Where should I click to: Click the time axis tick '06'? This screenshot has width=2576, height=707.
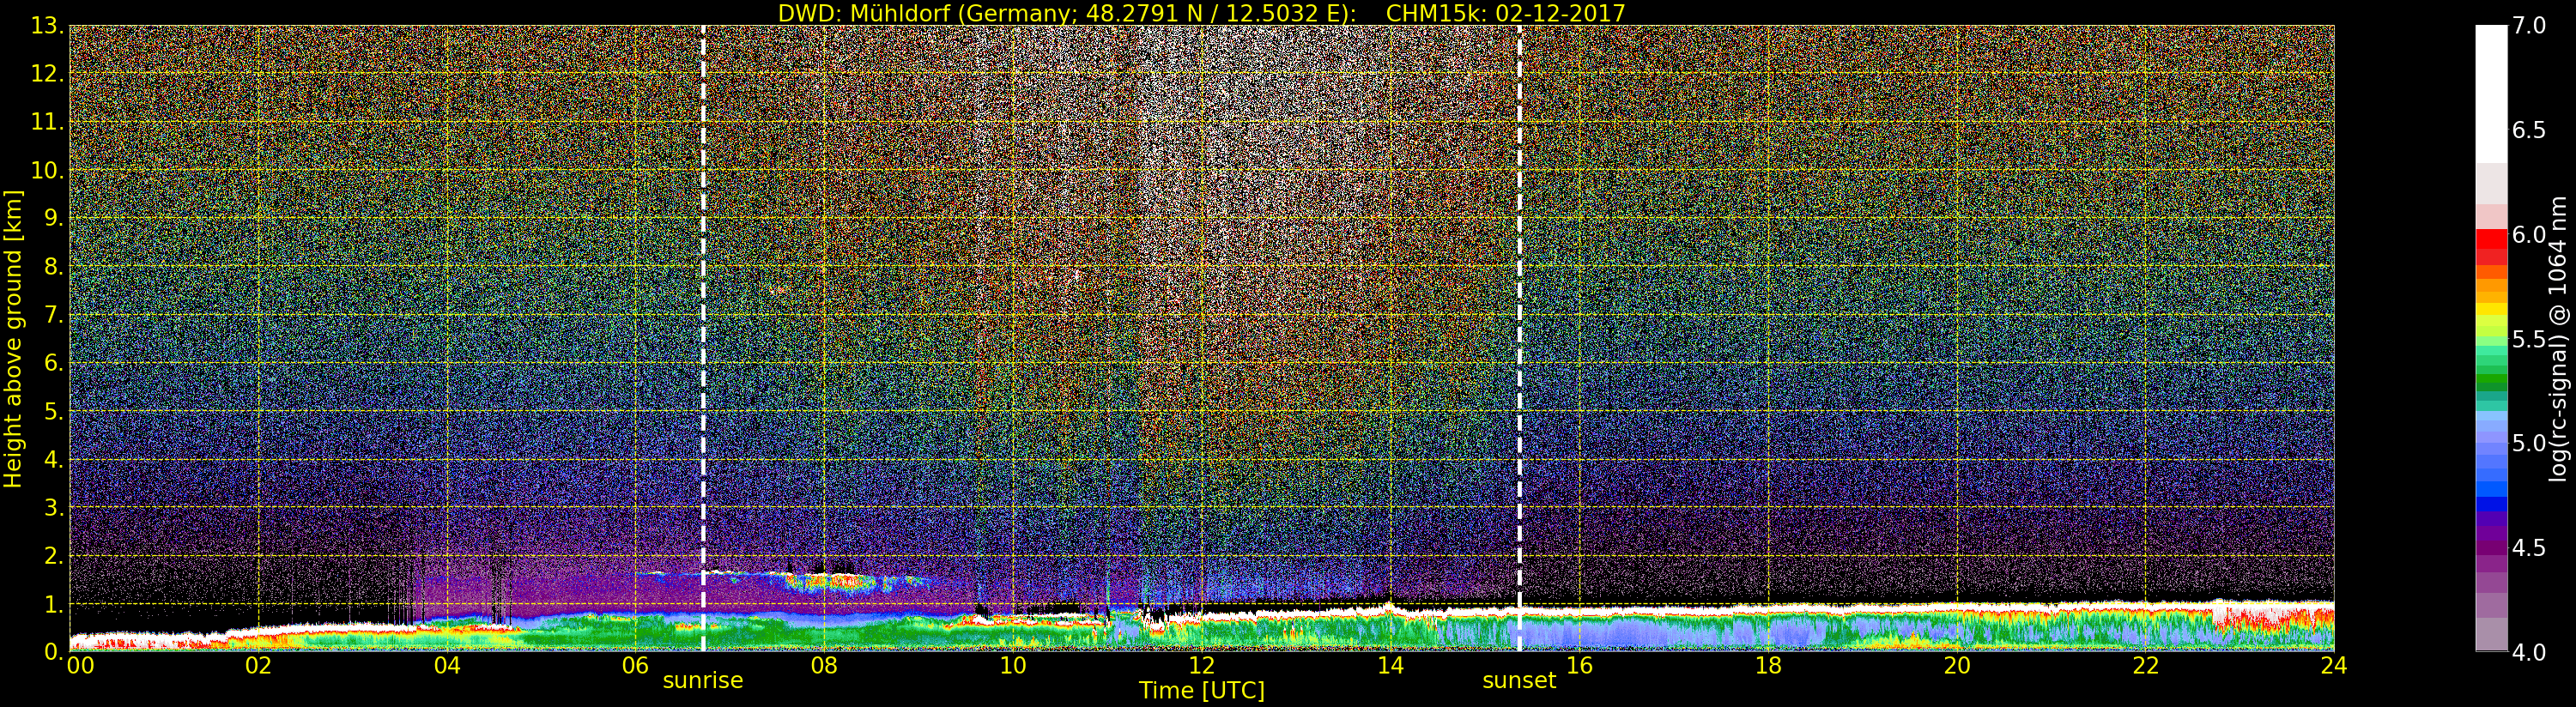[x=635, y=665]
